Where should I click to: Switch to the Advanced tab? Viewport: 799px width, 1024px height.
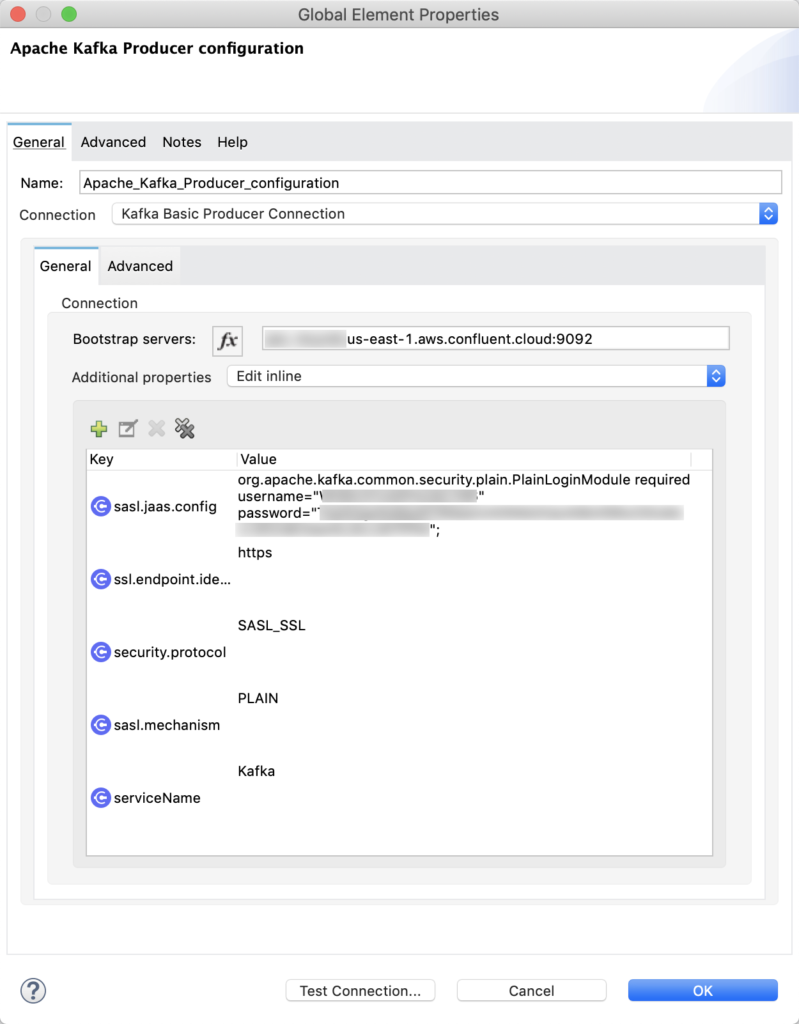pyautogui.click(x=113, y=142)
